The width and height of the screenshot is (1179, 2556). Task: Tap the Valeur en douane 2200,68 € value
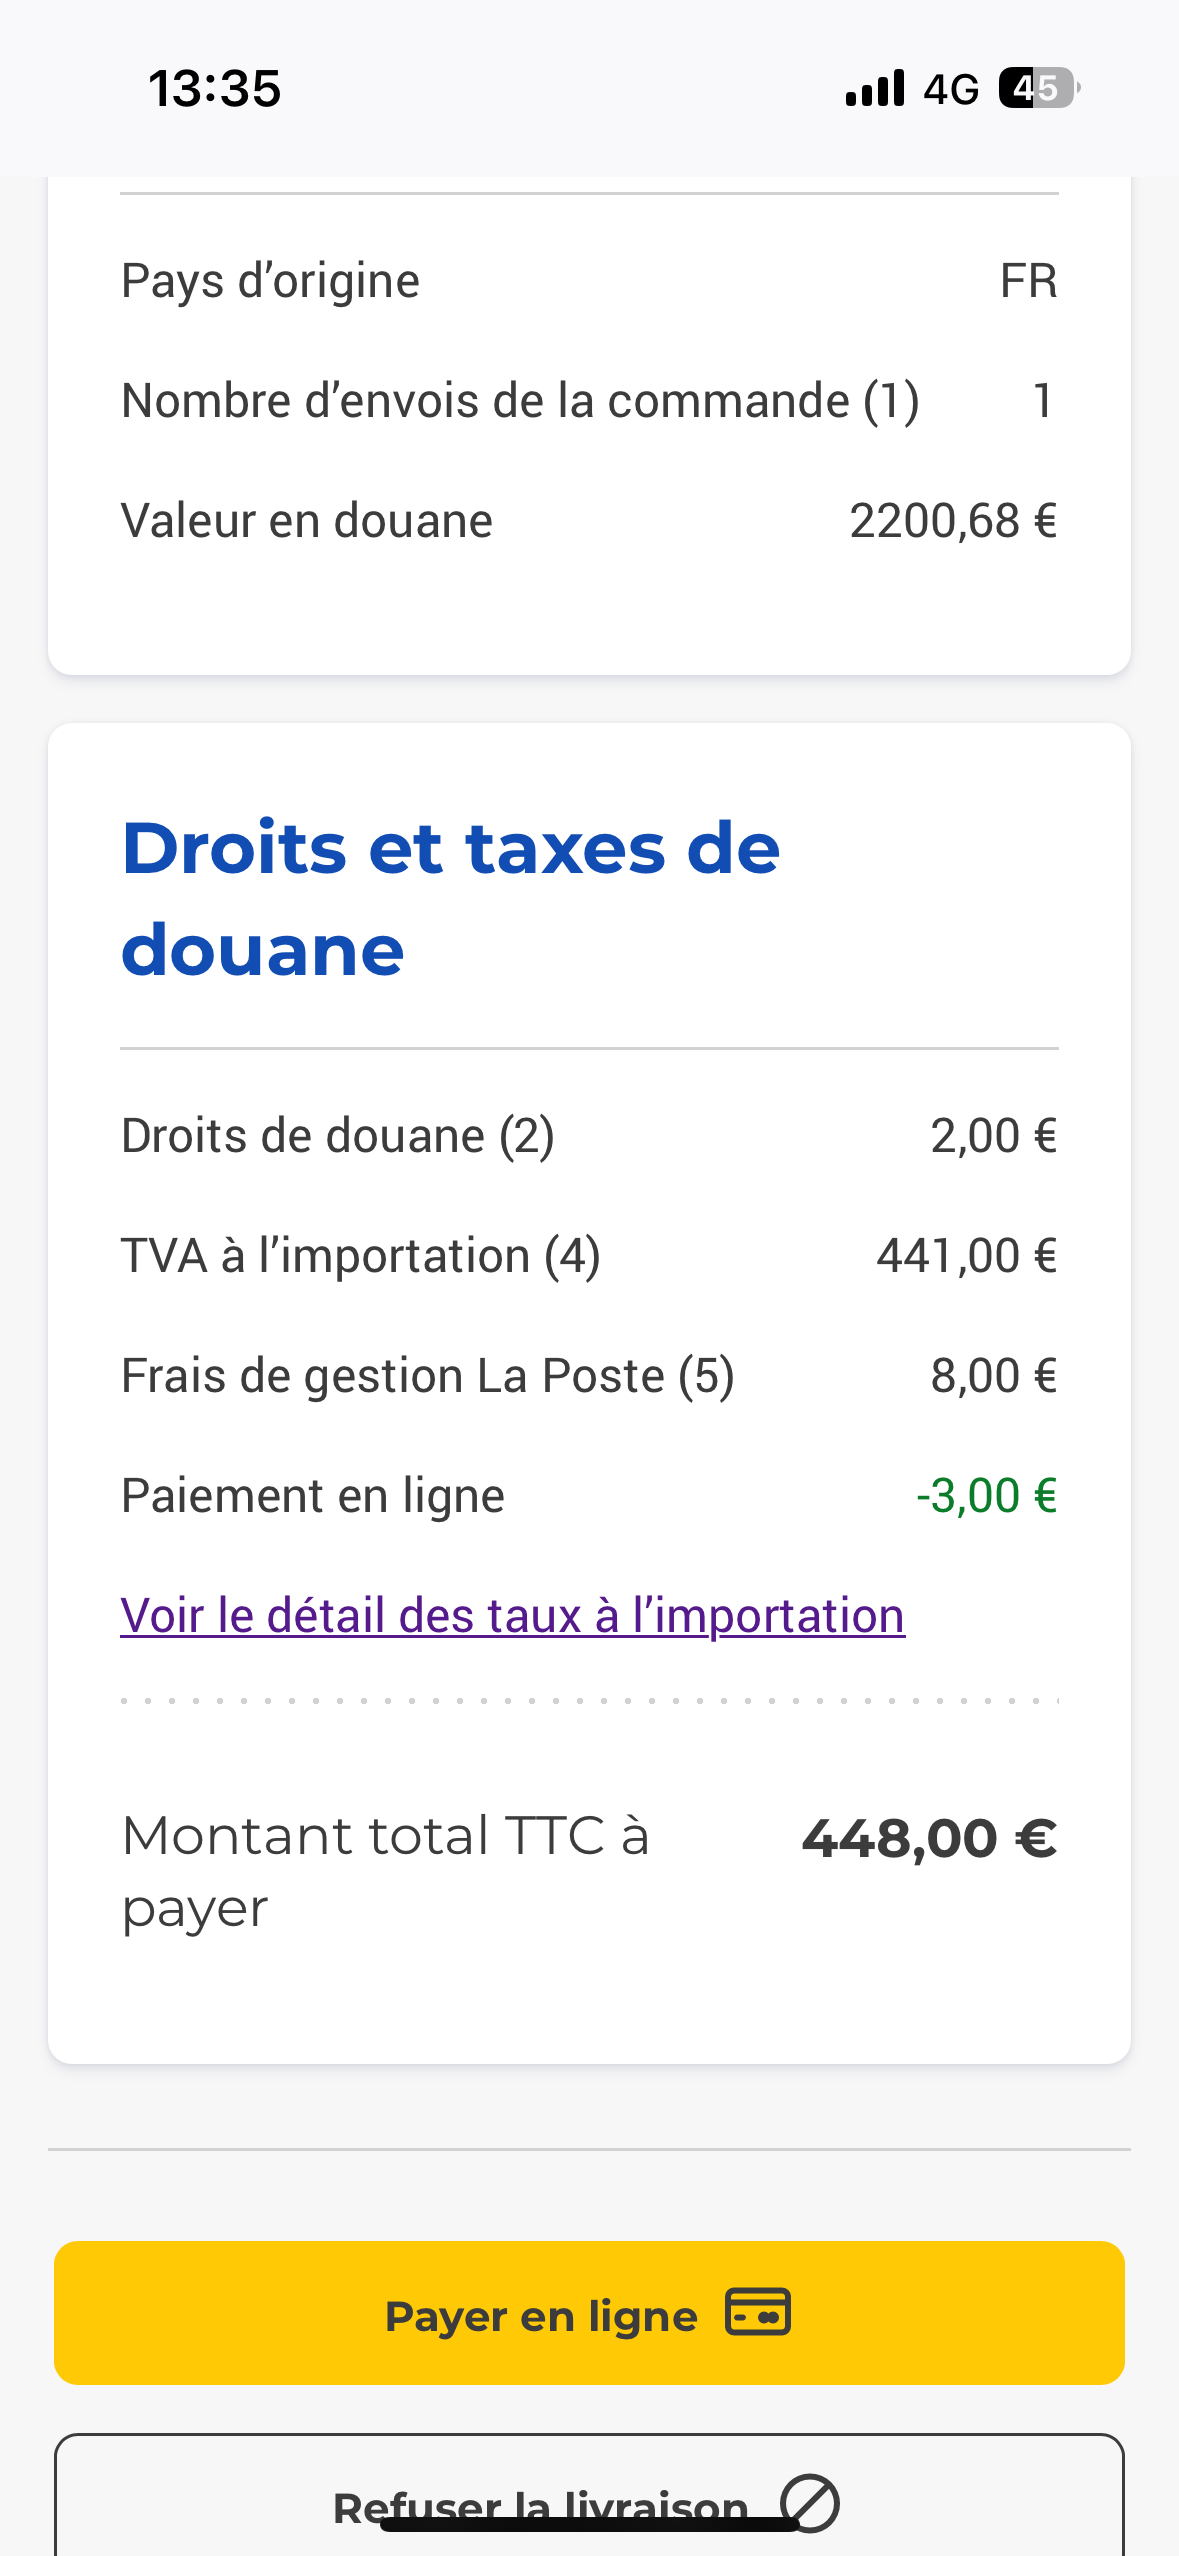pos(953,521)
